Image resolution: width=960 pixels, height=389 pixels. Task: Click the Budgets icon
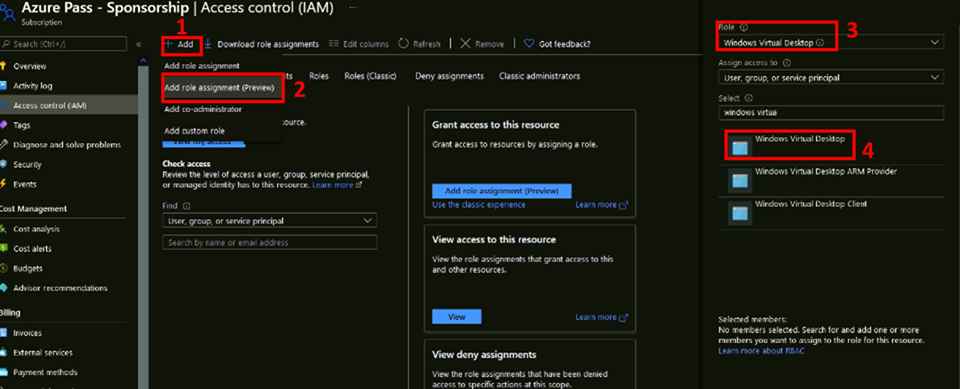(x=3, y=268)
